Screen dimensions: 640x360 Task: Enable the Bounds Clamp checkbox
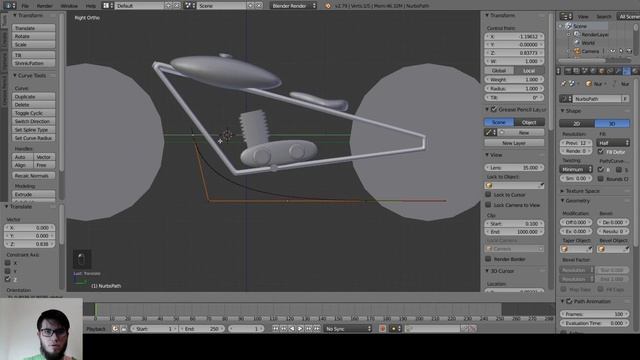600,179
